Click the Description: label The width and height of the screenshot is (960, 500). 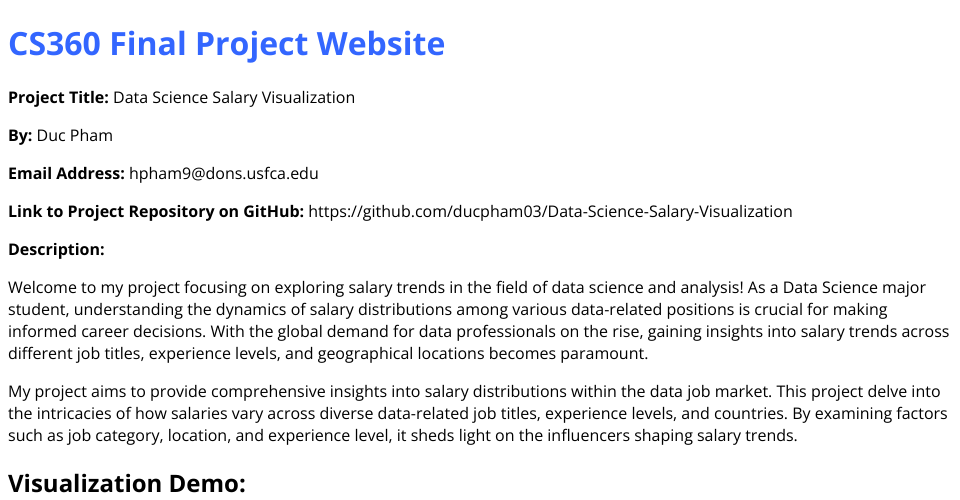coord(56,250)
